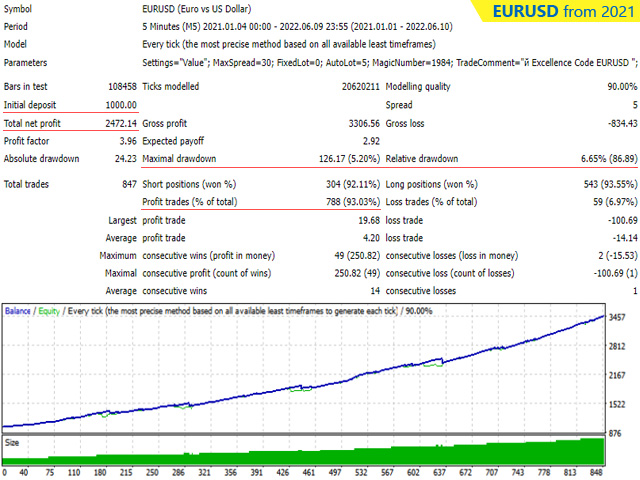Image resolution: width=640 pixels, height=480 pixels.
Task: Click the 2167 axis value on the chart
Action: [x=617, y=376]
